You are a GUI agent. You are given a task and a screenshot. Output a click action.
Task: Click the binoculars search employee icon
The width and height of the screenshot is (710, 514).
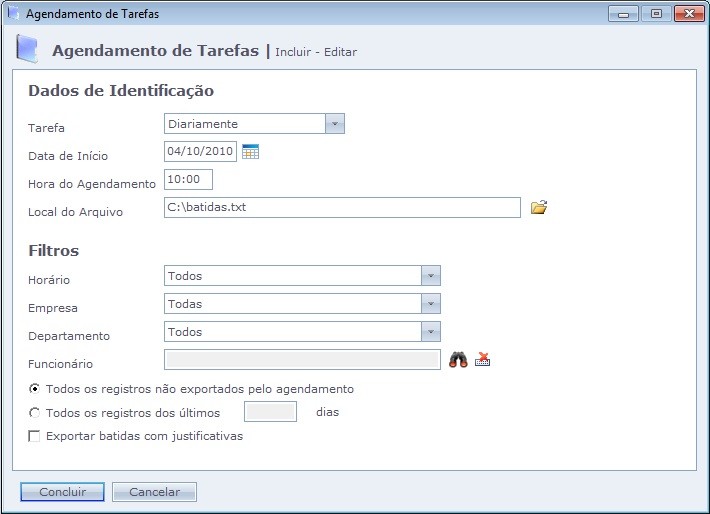[458, 360]
